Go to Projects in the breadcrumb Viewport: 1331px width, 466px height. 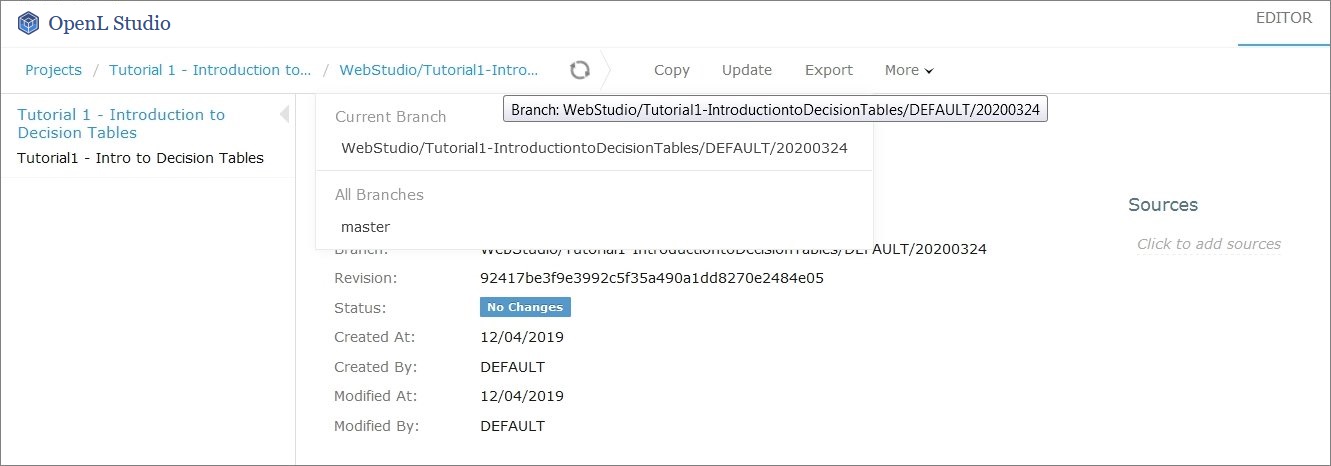(53, 70)
